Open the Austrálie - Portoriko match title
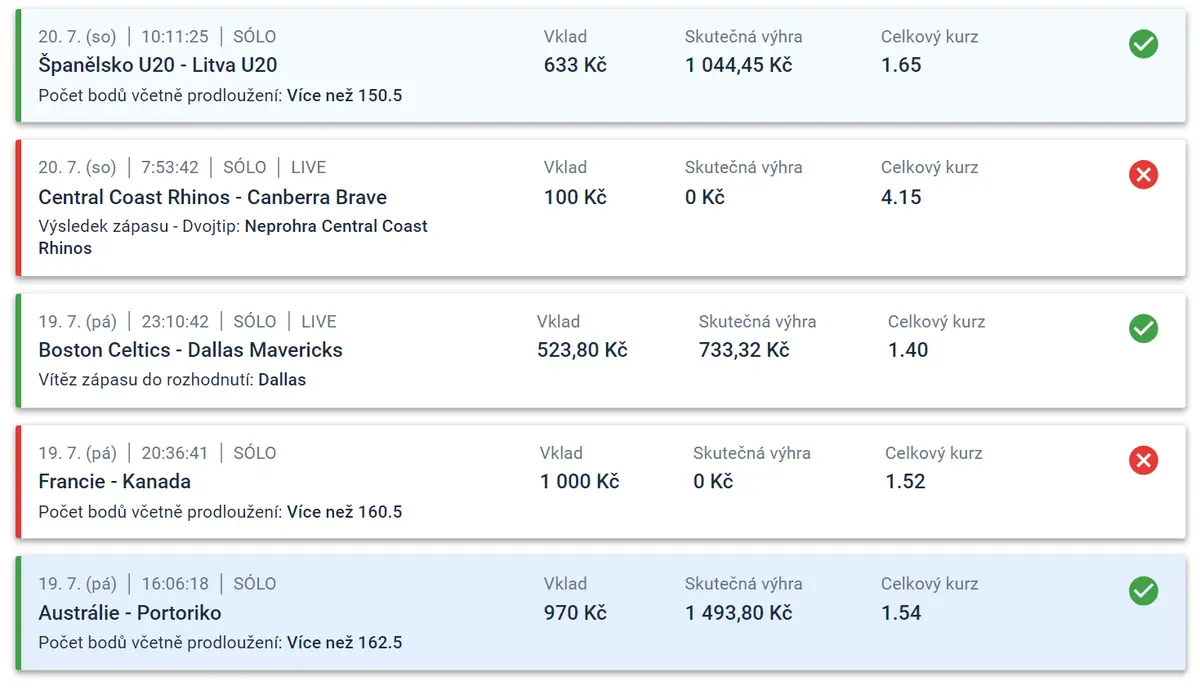The height and width of the screenshot is (690, 1200). pyautogui.click(x=130, y=613)
